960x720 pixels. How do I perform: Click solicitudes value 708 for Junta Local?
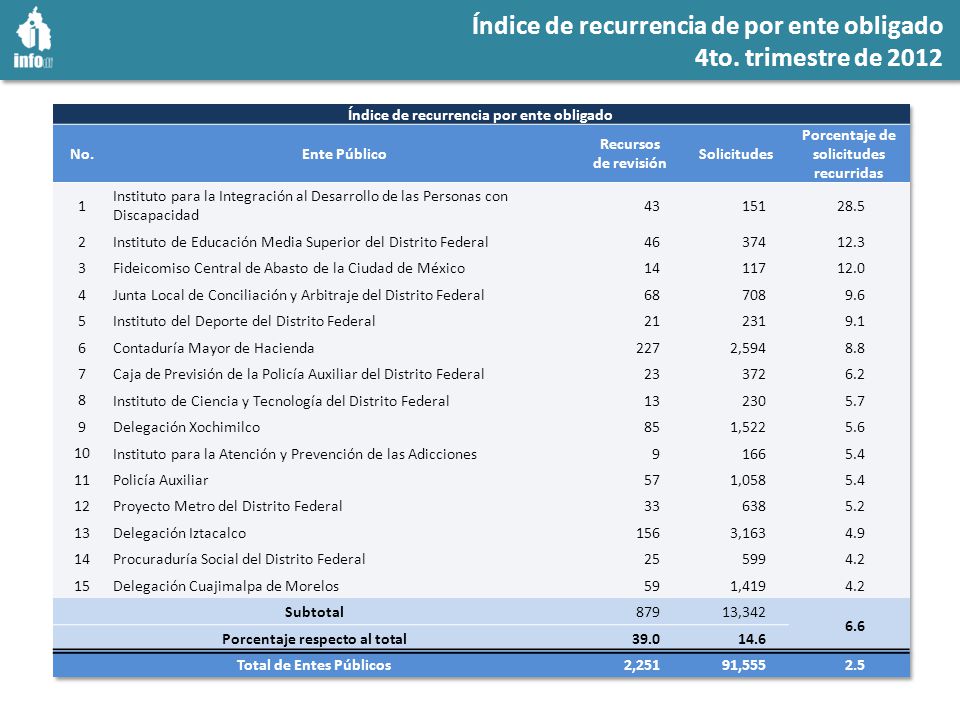(754, 295)
